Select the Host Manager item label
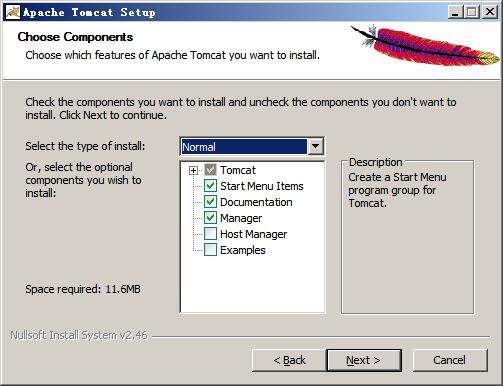Screen dimensions: 503x386 click(253, 234)
